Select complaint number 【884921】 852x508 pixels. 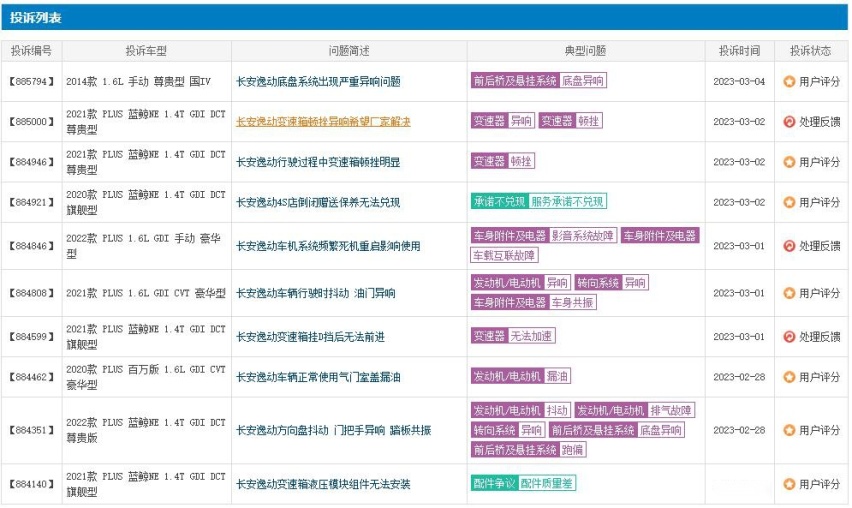32,202
